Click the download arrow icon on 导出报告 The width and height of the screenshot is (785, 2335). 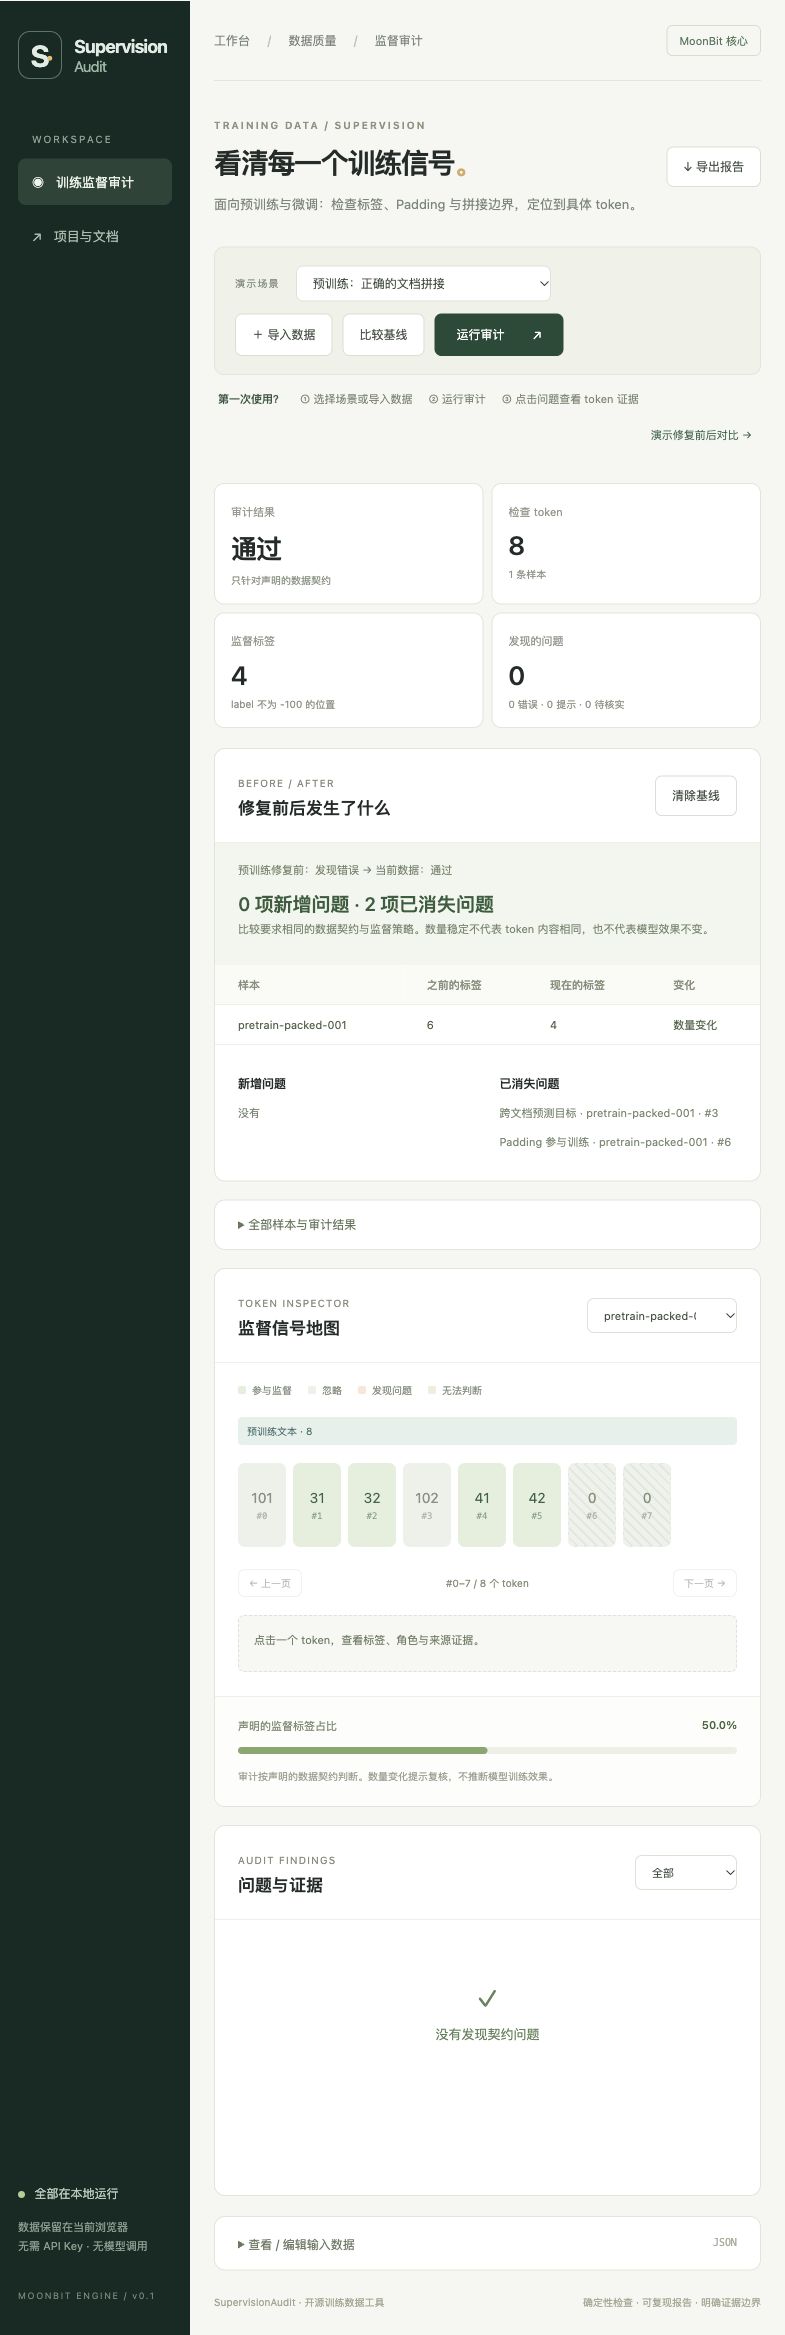click(x=688, y=167)
